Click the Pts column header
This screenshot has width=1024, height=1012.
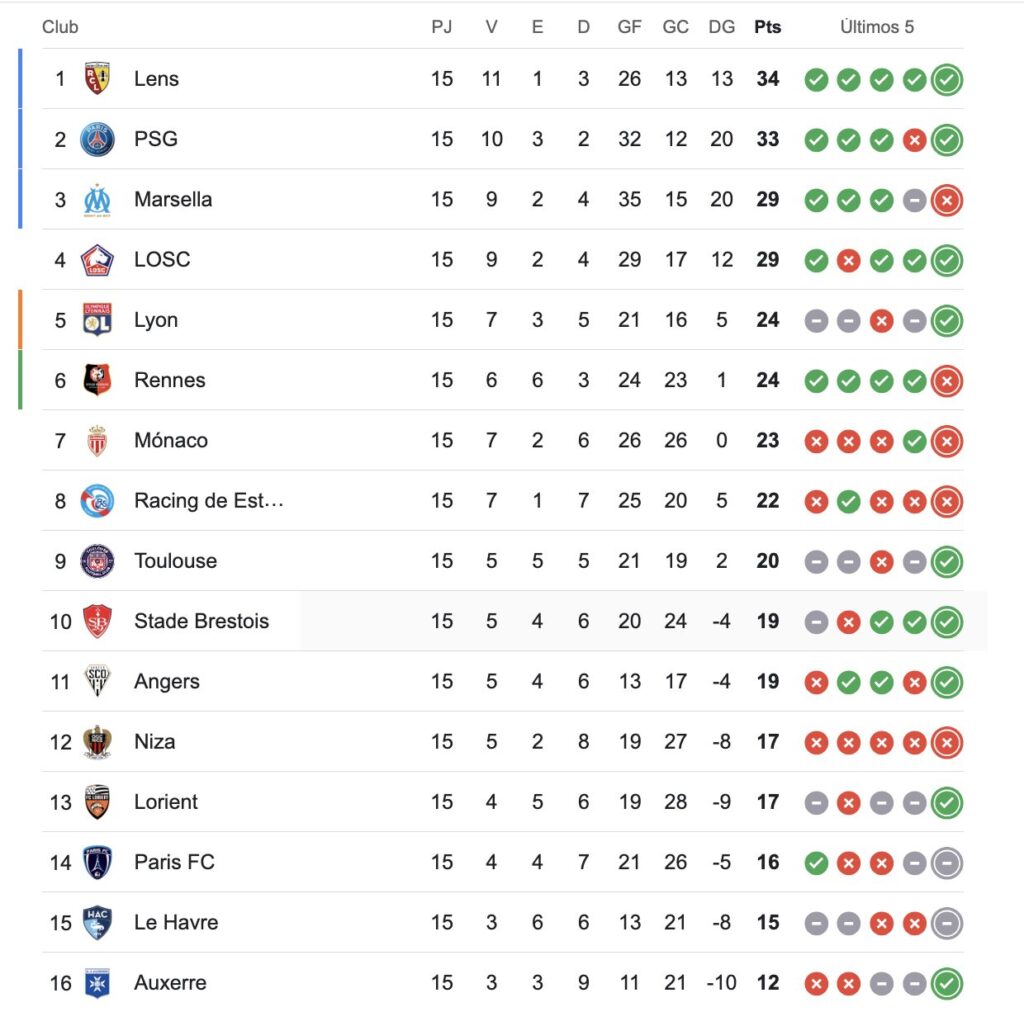(767, 27)
